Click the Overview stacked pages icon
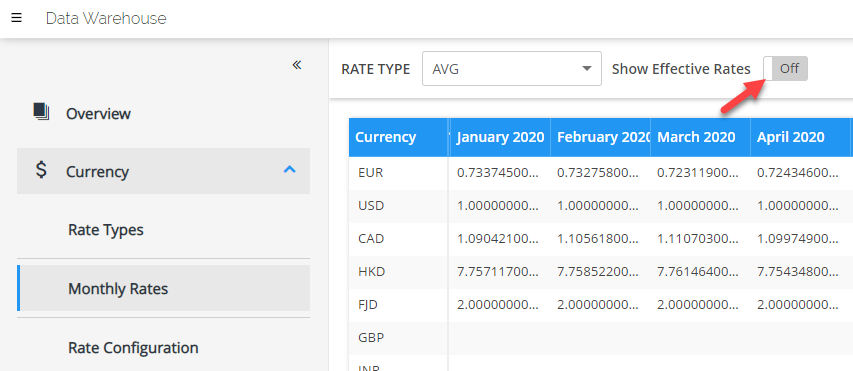The height and width of the screenshot is (371, 853). (x=41, y=112)
